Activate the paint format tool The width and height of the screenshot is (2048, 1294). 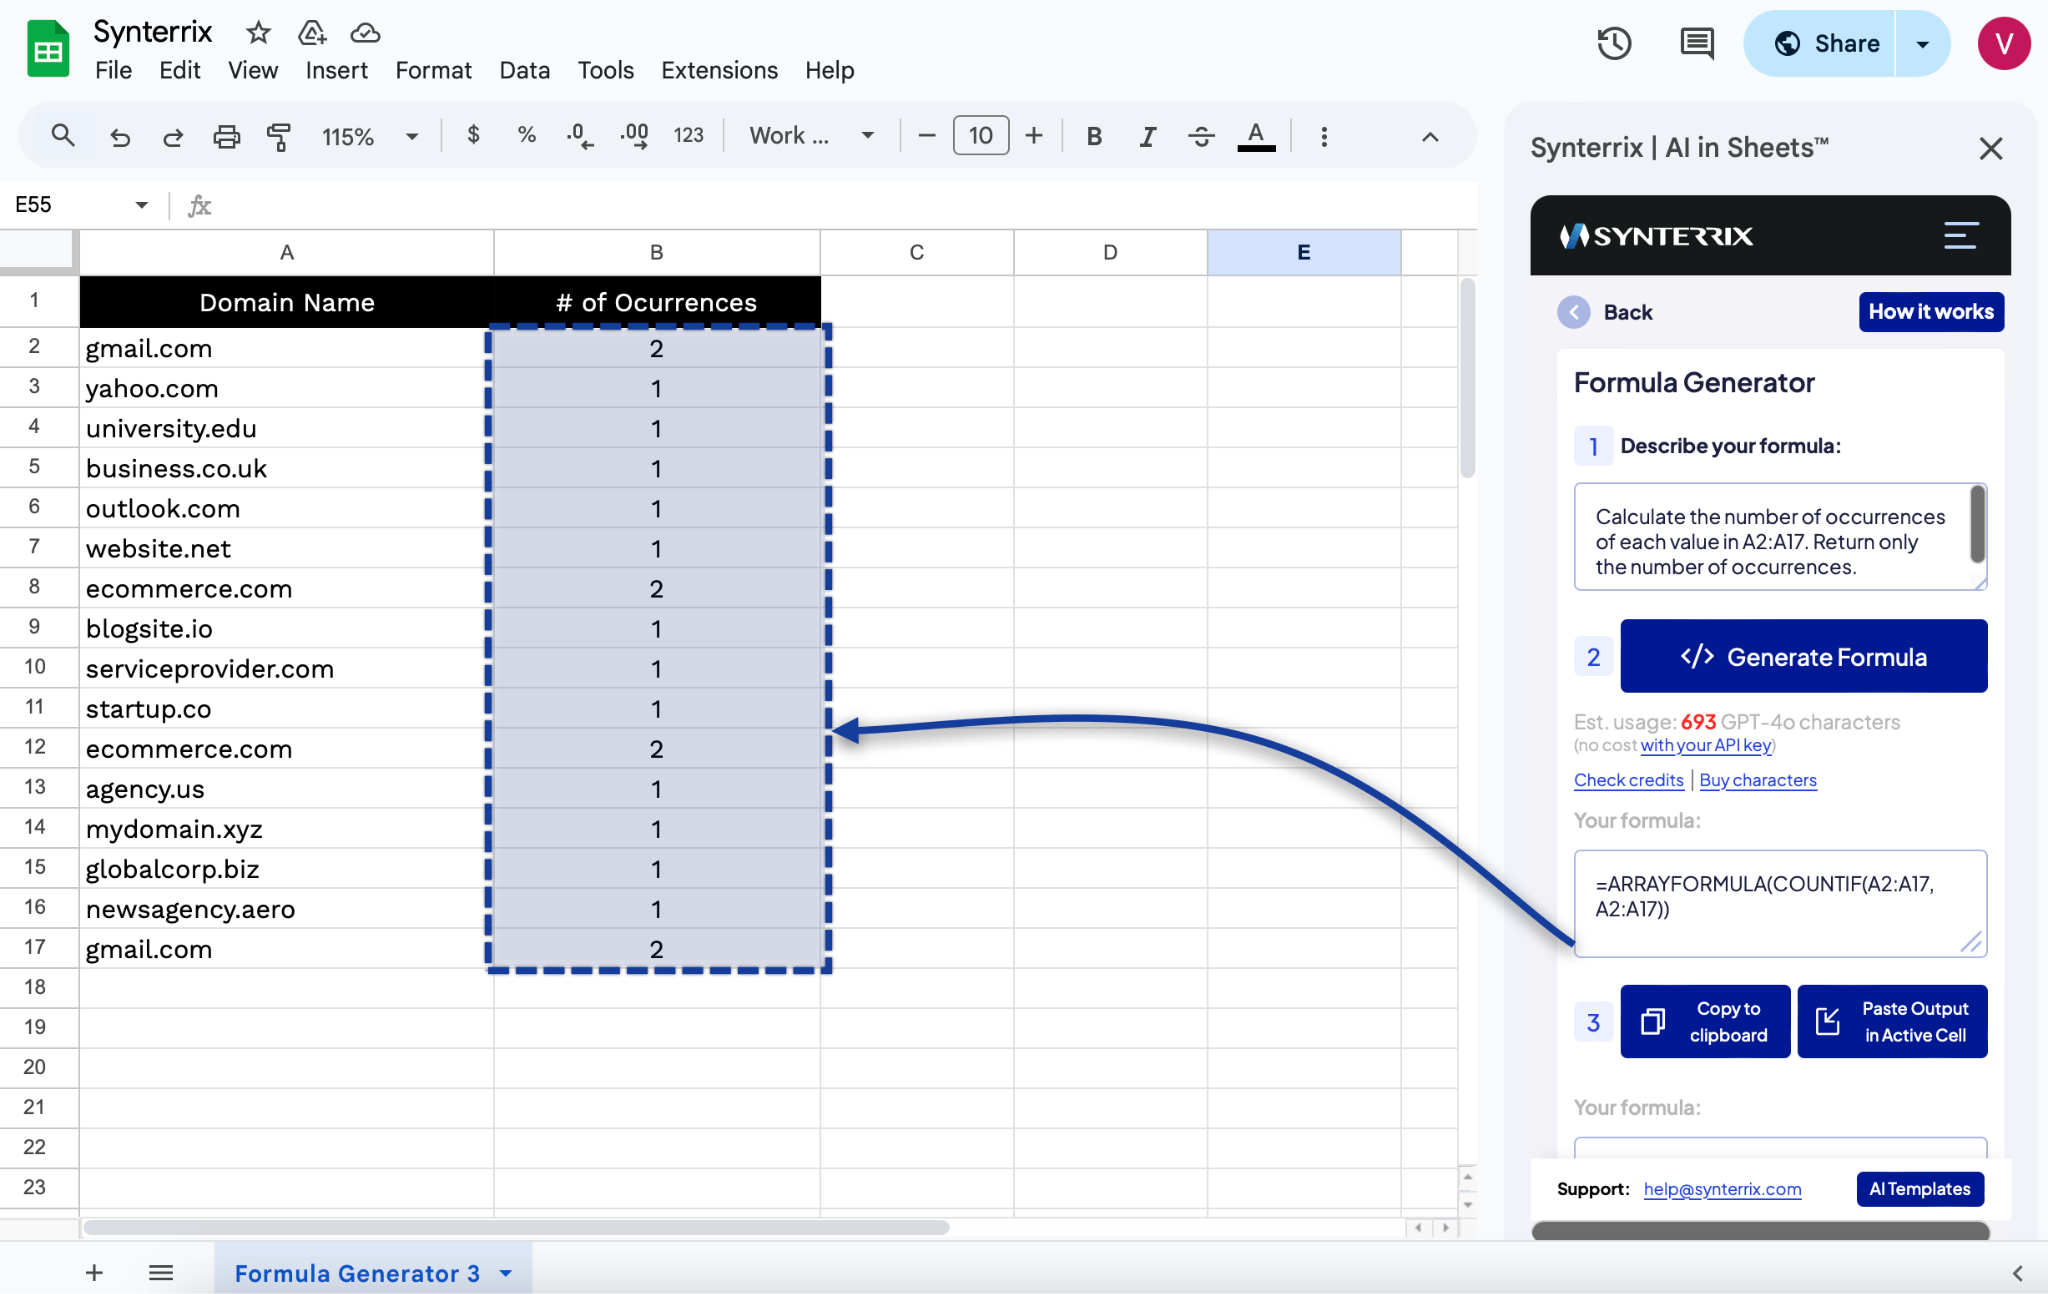tap(279, 136)
